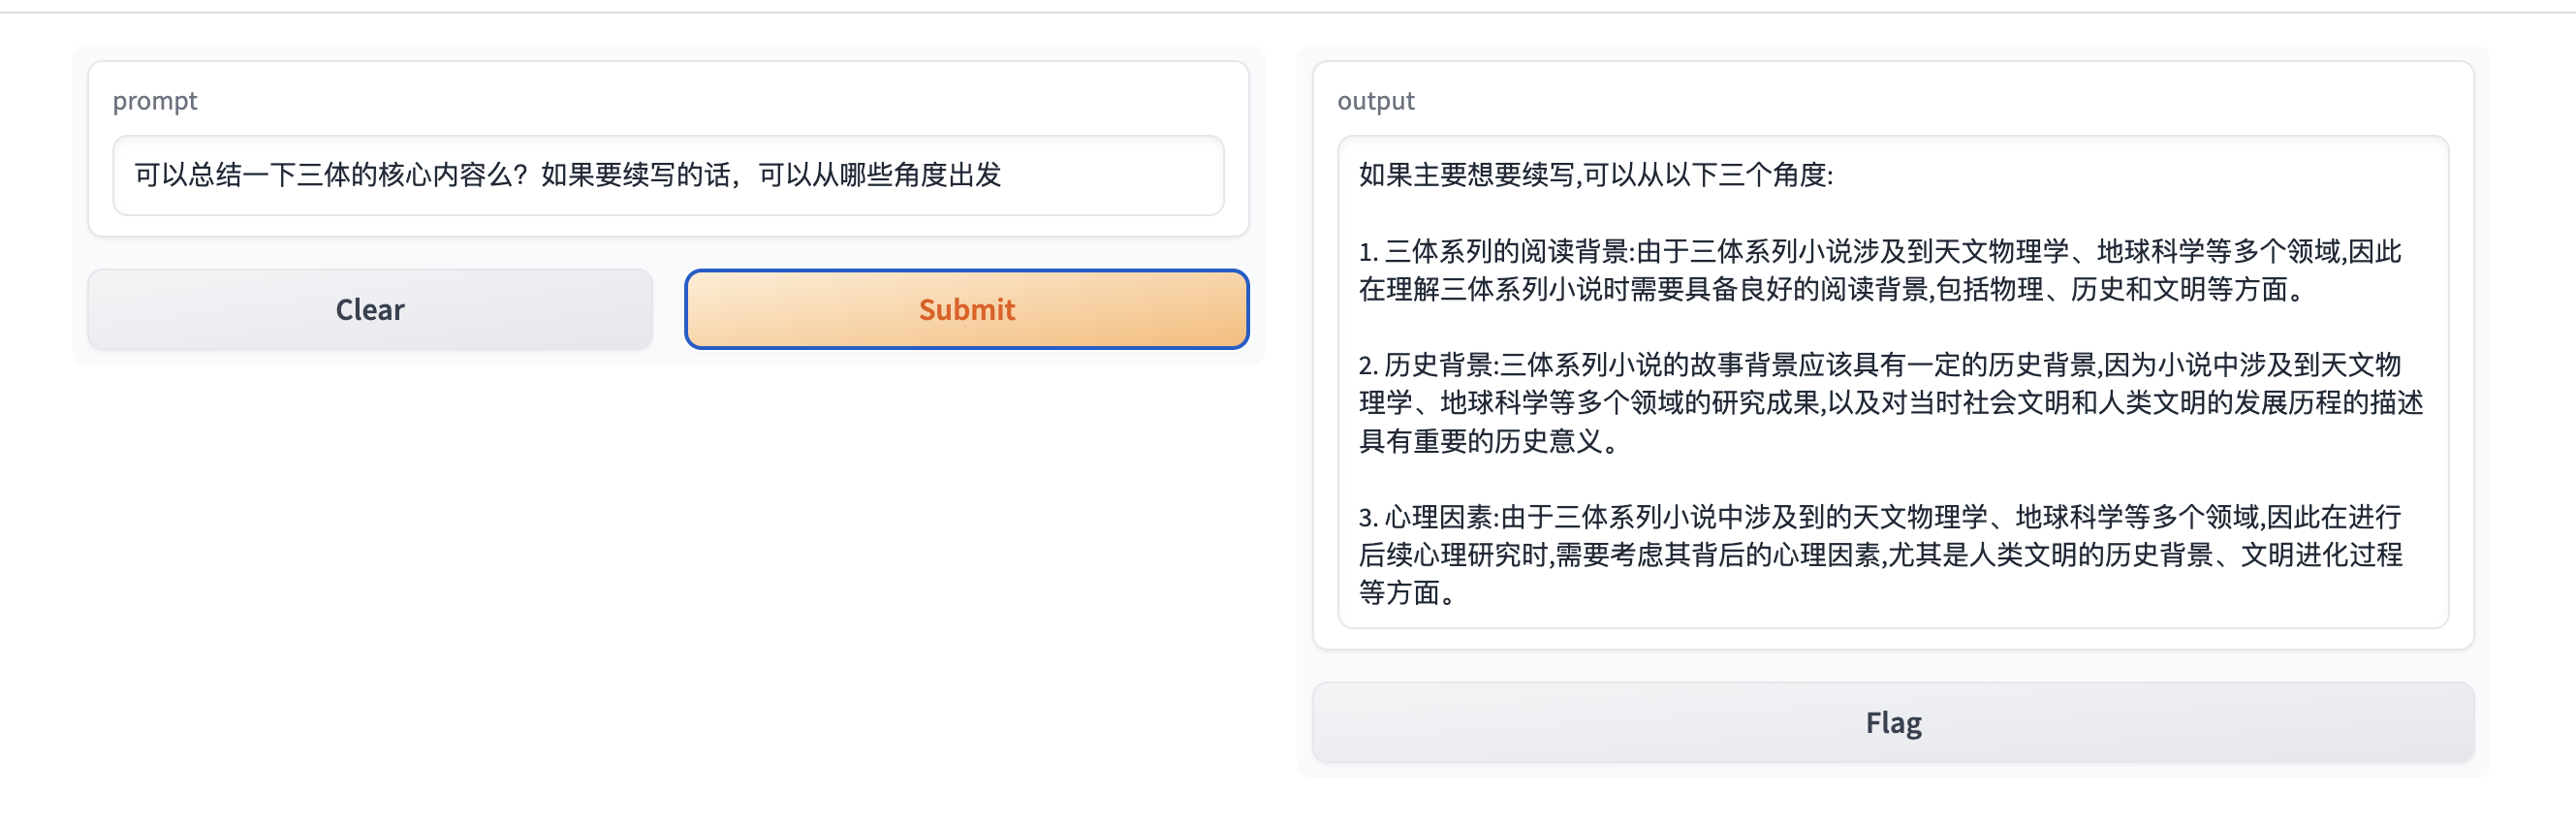Focus the prompt text input field

point(668,175)
